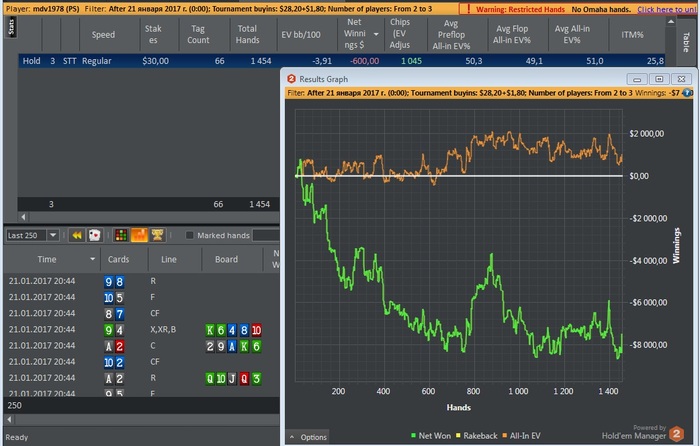Click the 'Click here to unl' link

(668, 9)
